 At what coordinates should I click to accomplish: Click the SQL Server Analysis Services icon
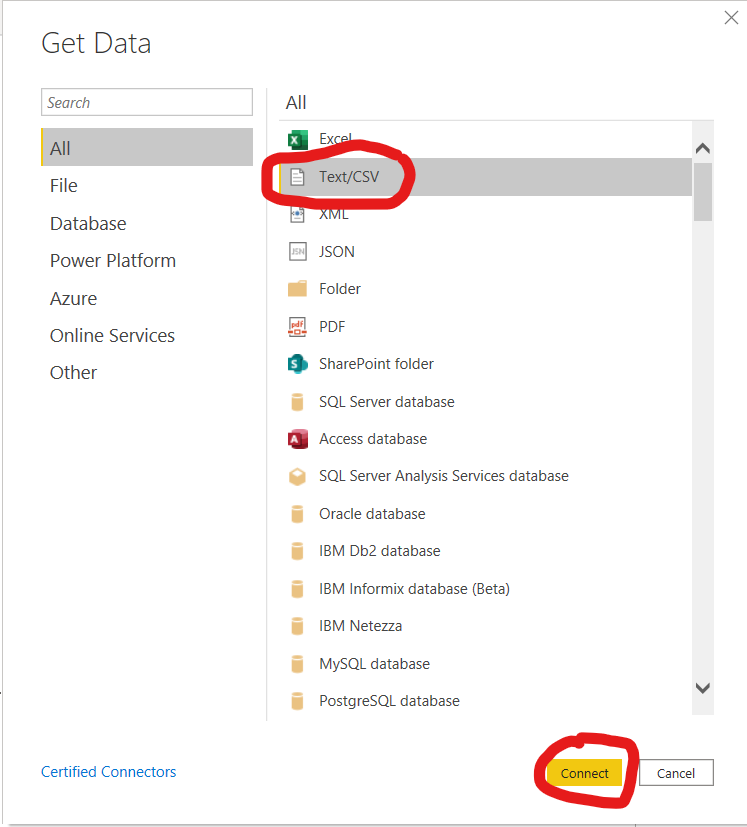point(297,476)
